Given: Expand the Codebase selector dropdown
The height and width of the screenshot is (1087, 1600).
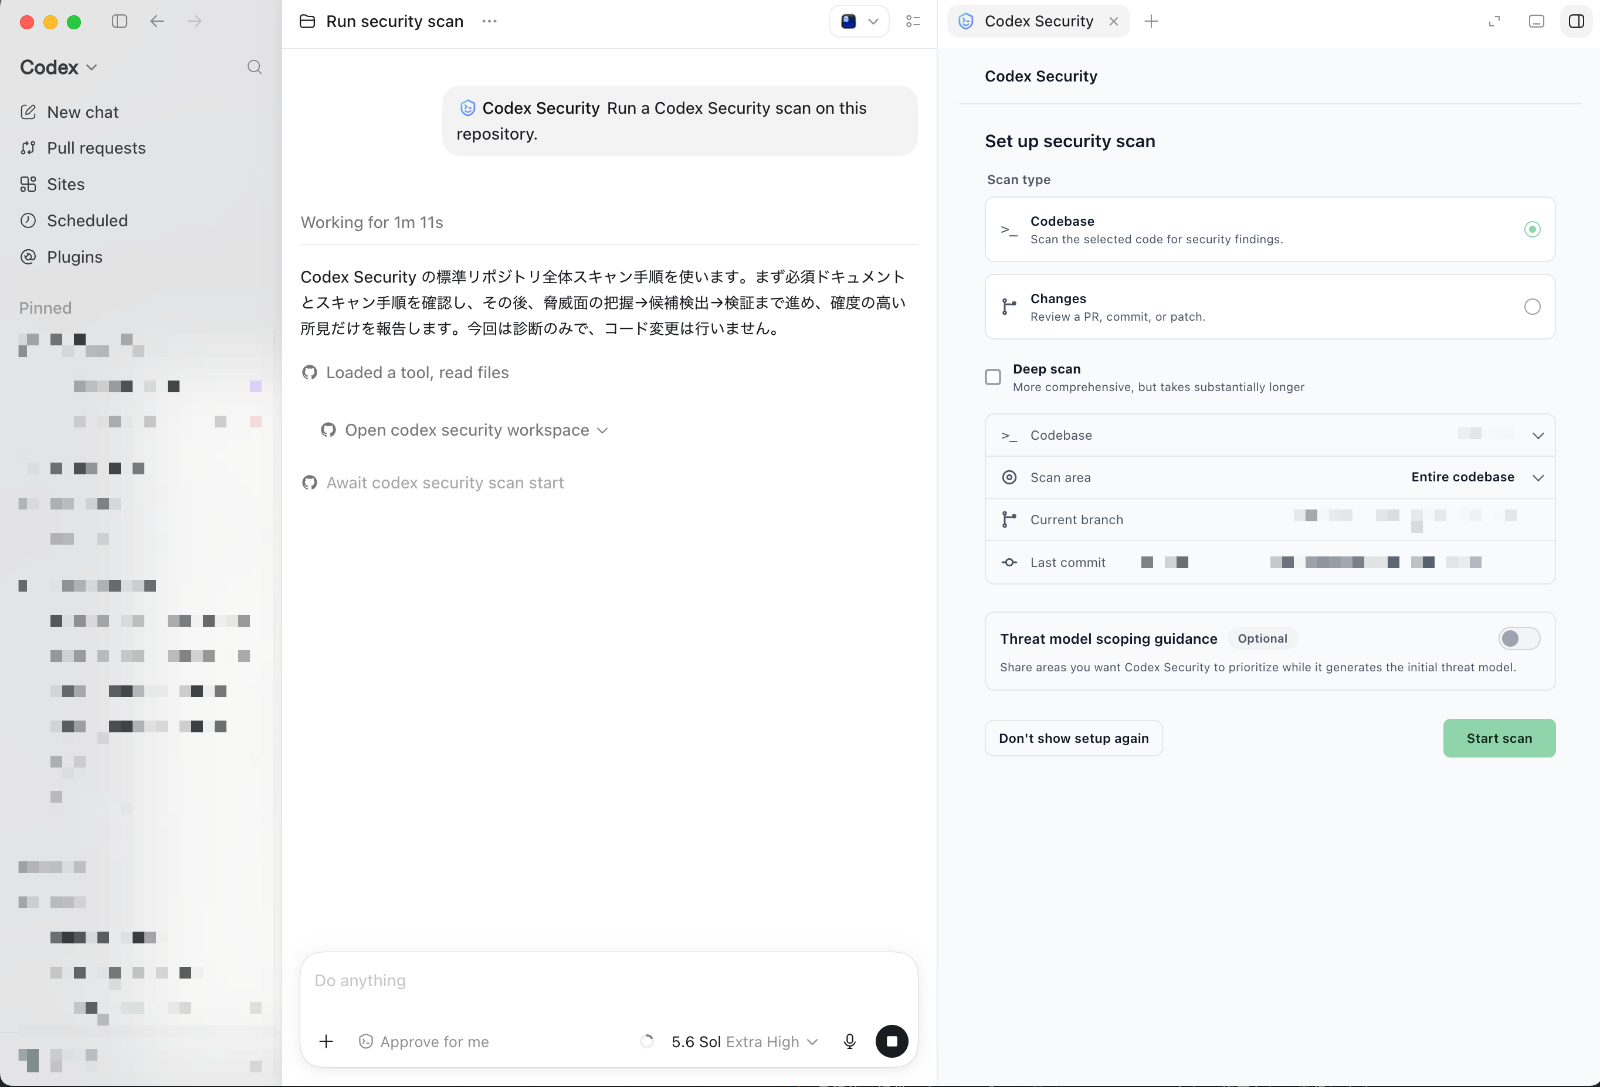Looking at the screenshot, I should pyautogui.click(x=1270, y=435).
